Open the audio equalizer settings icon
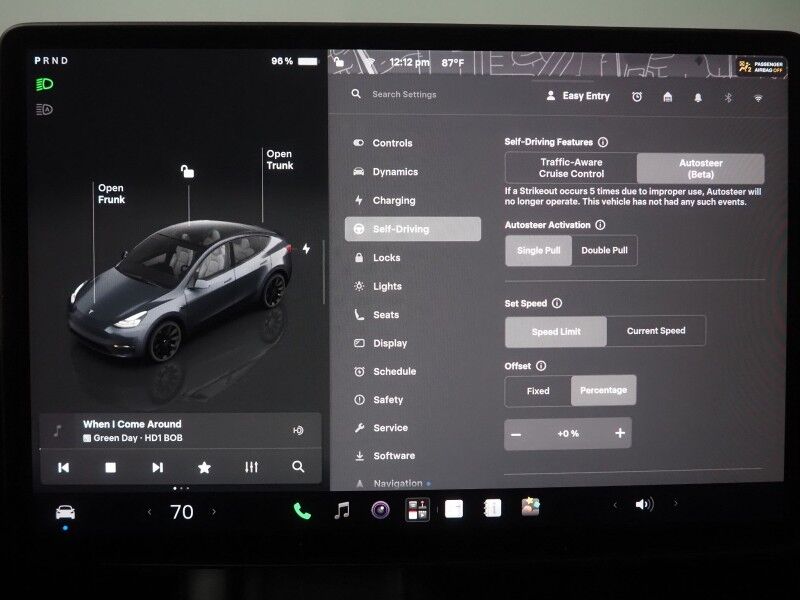Viewport: 800px width, 600px height. [x=251, y=467]
